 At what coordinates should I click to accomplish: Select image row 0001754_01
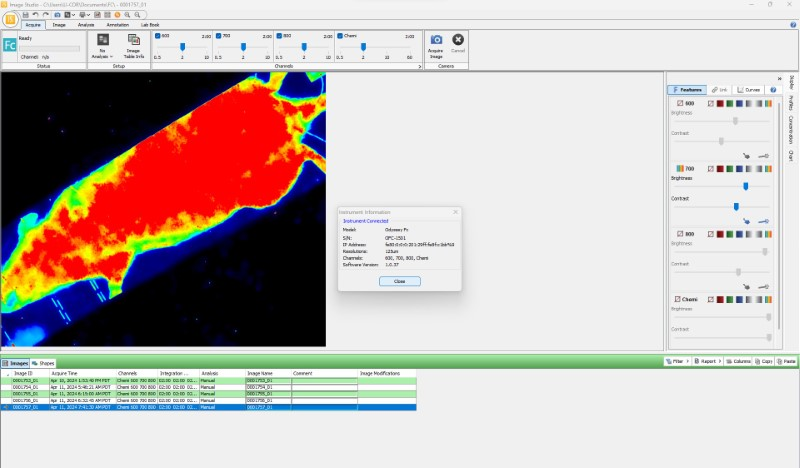(x=209, y=387)
